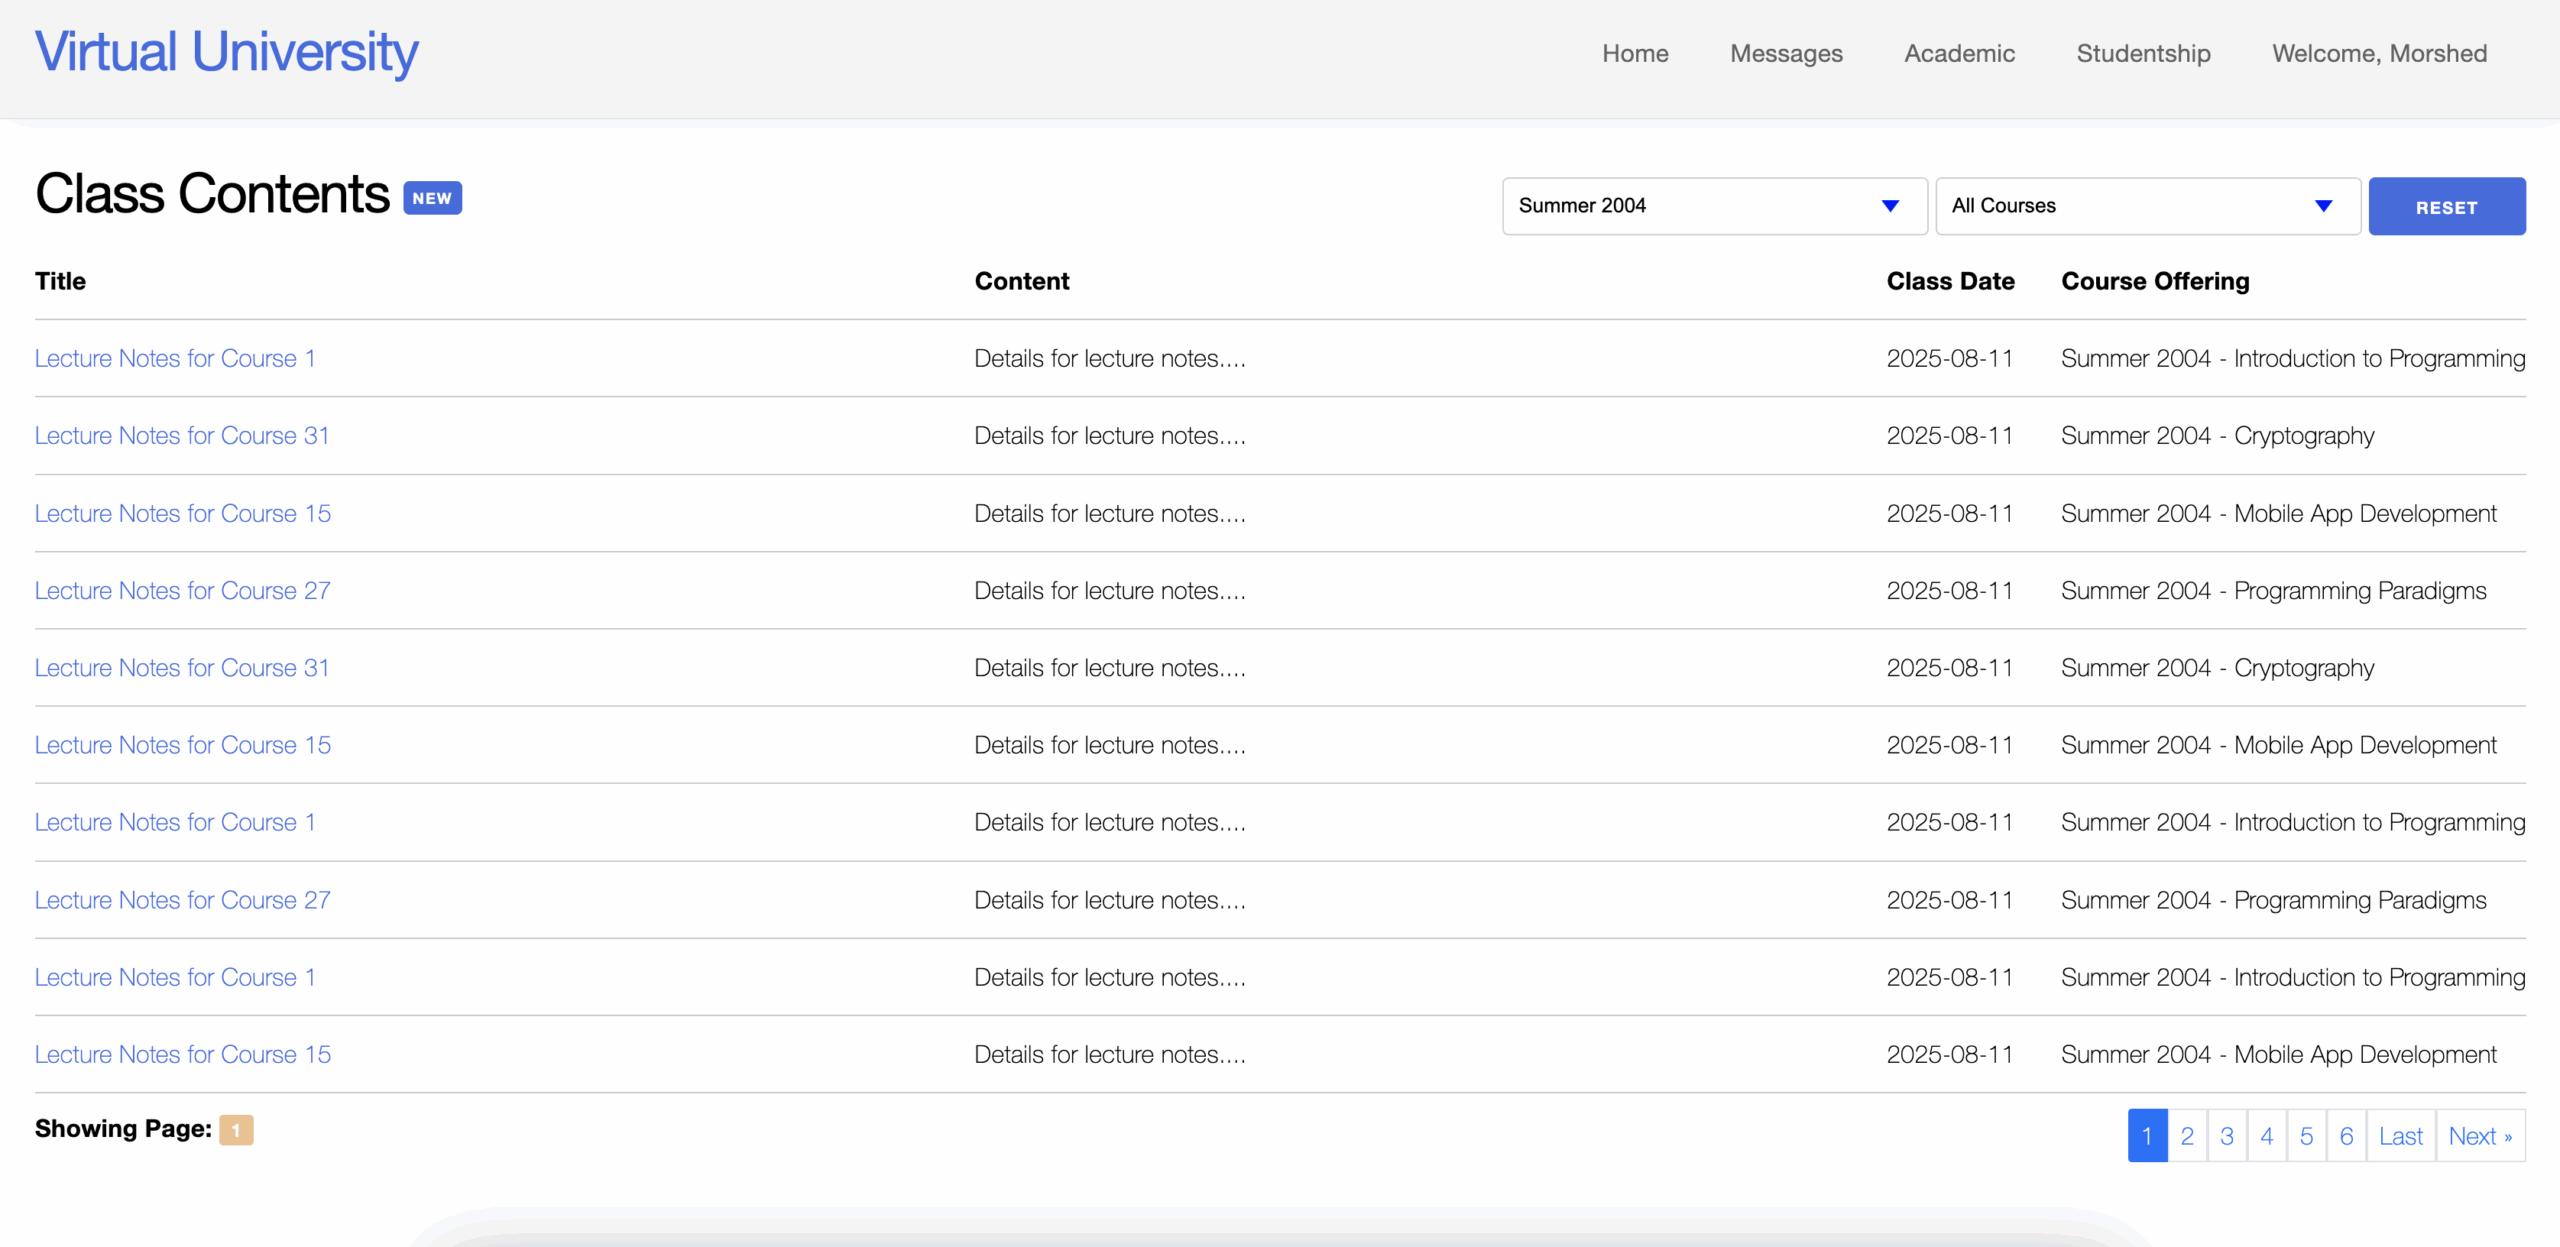
Task: Open the first Lecture Notes for Course 27
Action: click(182, 591)
